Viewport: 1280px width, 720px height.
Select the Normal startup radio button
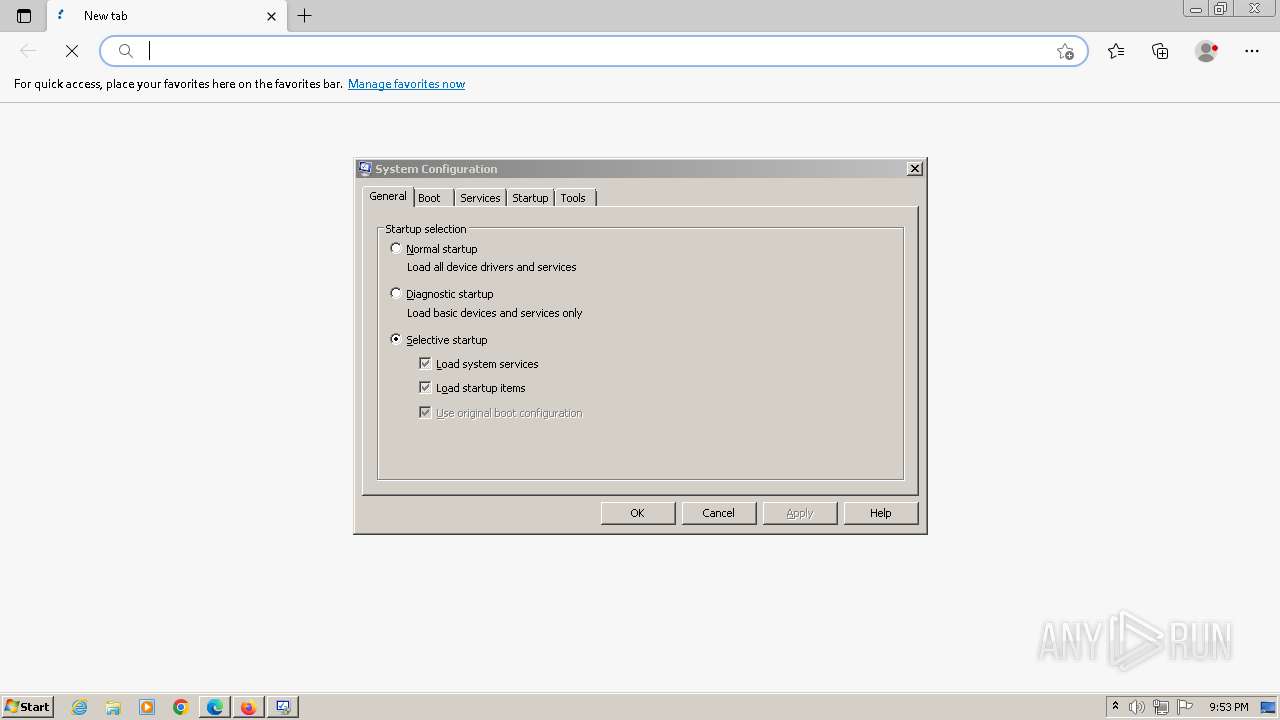pyautogui.click(x=396, y=248)
